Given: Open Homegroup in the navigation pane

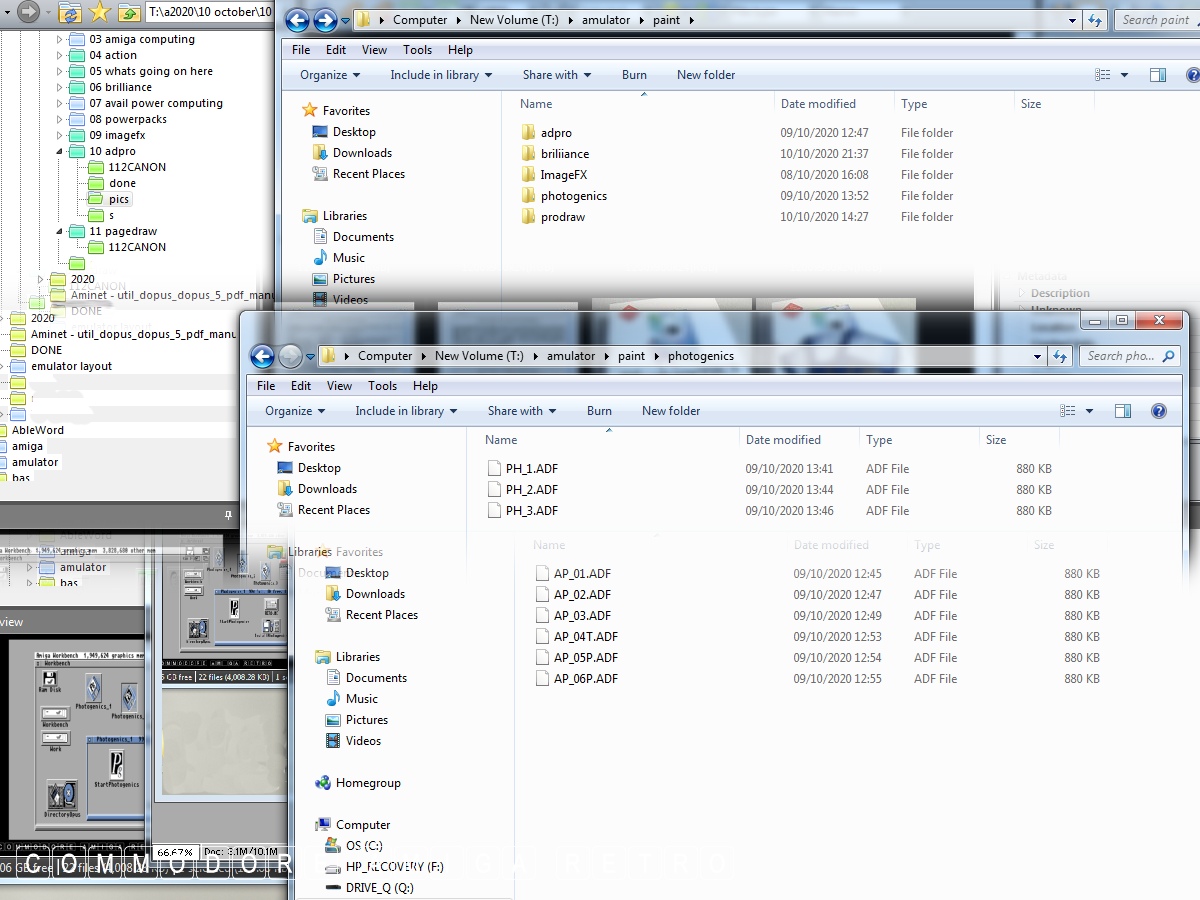Looking at the screenshot, I should click(367, 783).
